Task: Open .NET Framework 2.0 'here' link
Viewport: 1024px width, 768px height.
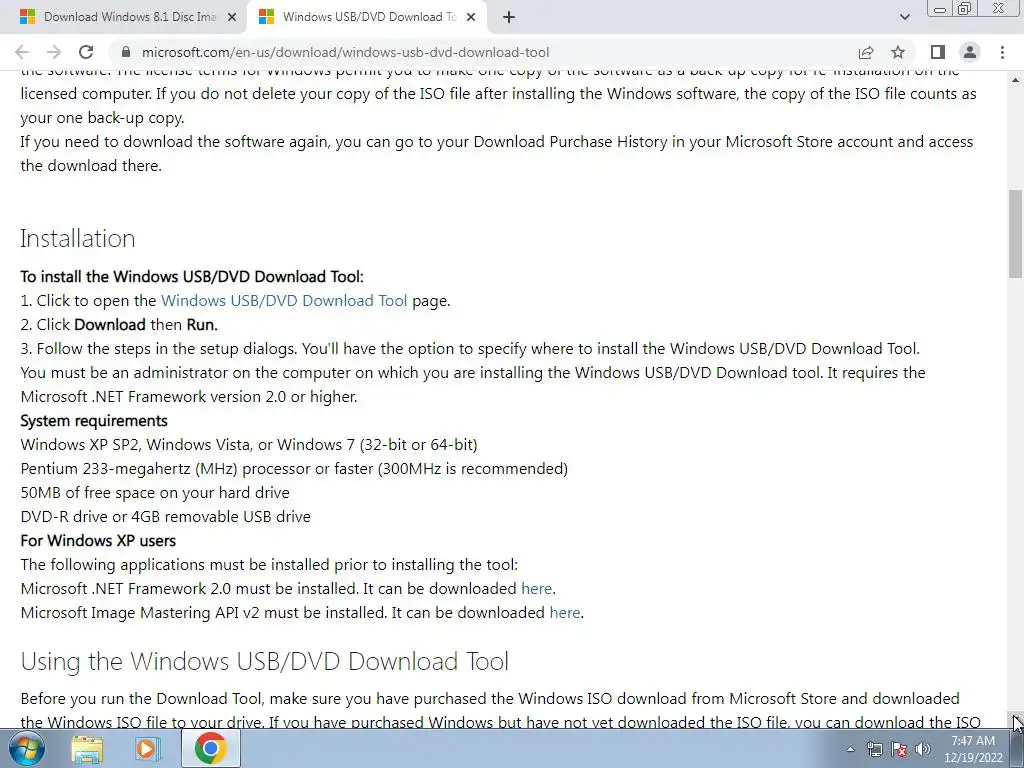Action: [x=536, y=588]
